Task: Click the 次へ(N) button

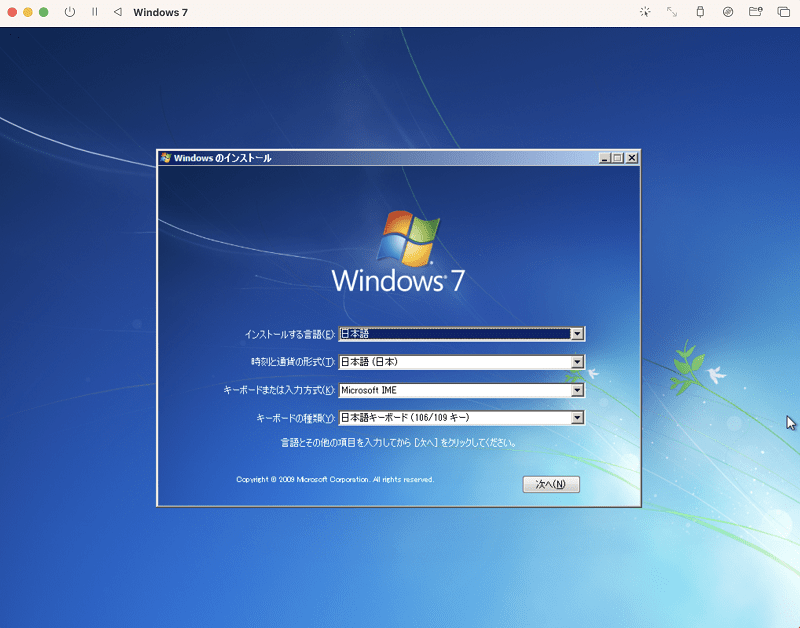Action: pos(551,484)
